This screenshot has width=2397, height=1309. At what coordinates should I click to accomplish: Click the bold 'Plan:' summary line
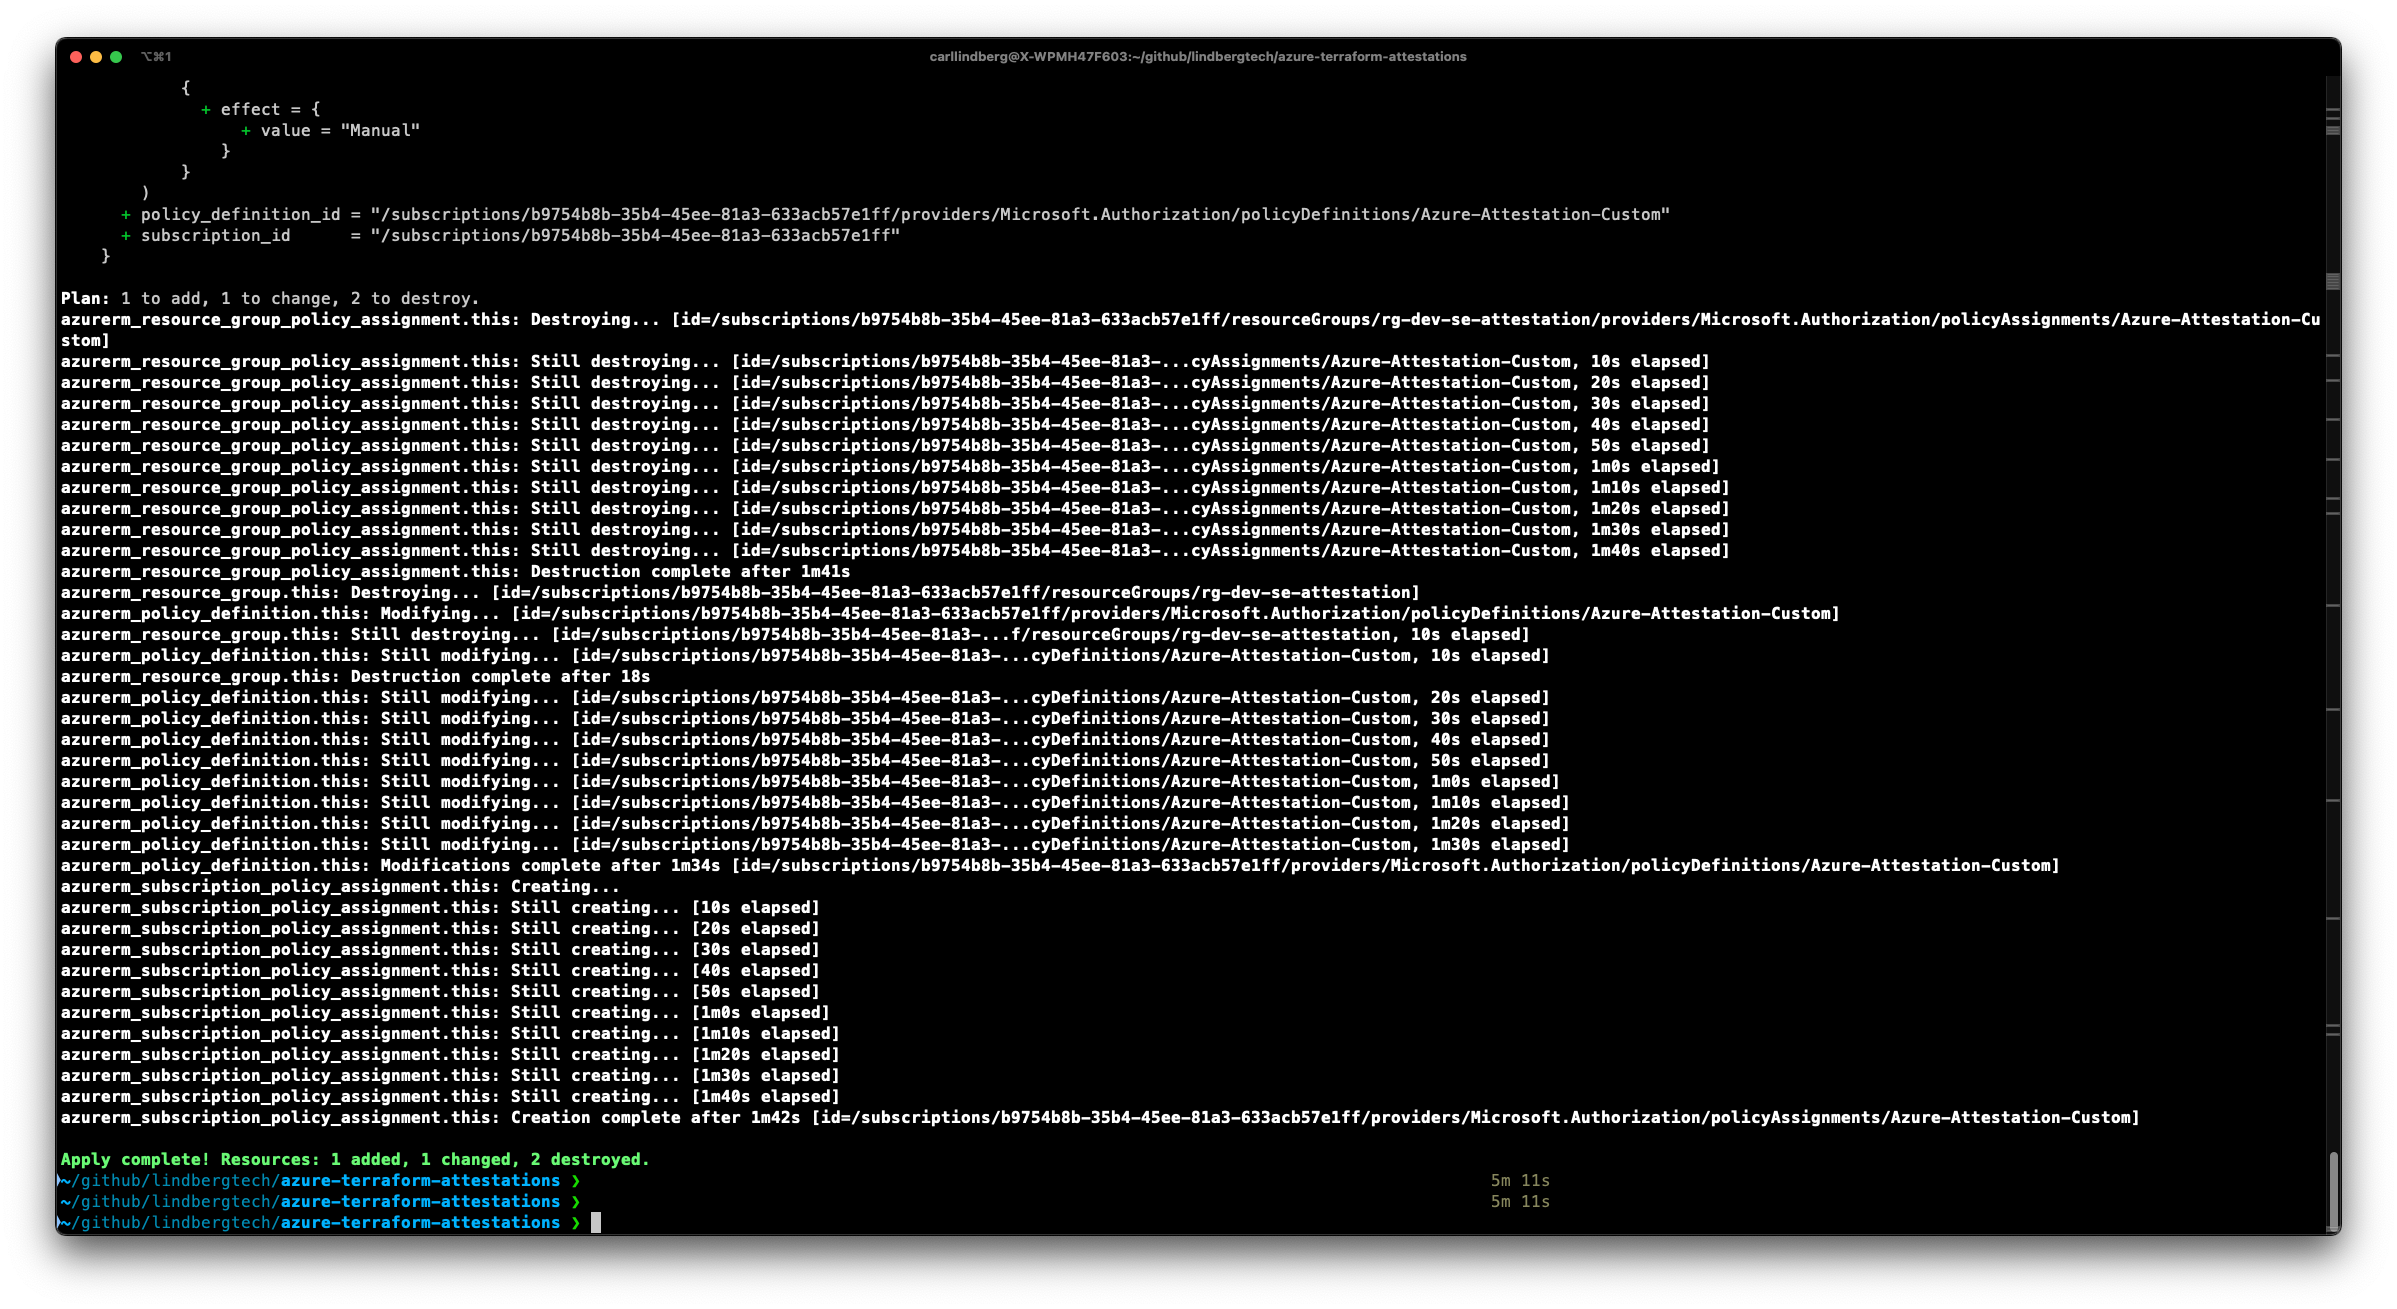[x=270, y=299]
